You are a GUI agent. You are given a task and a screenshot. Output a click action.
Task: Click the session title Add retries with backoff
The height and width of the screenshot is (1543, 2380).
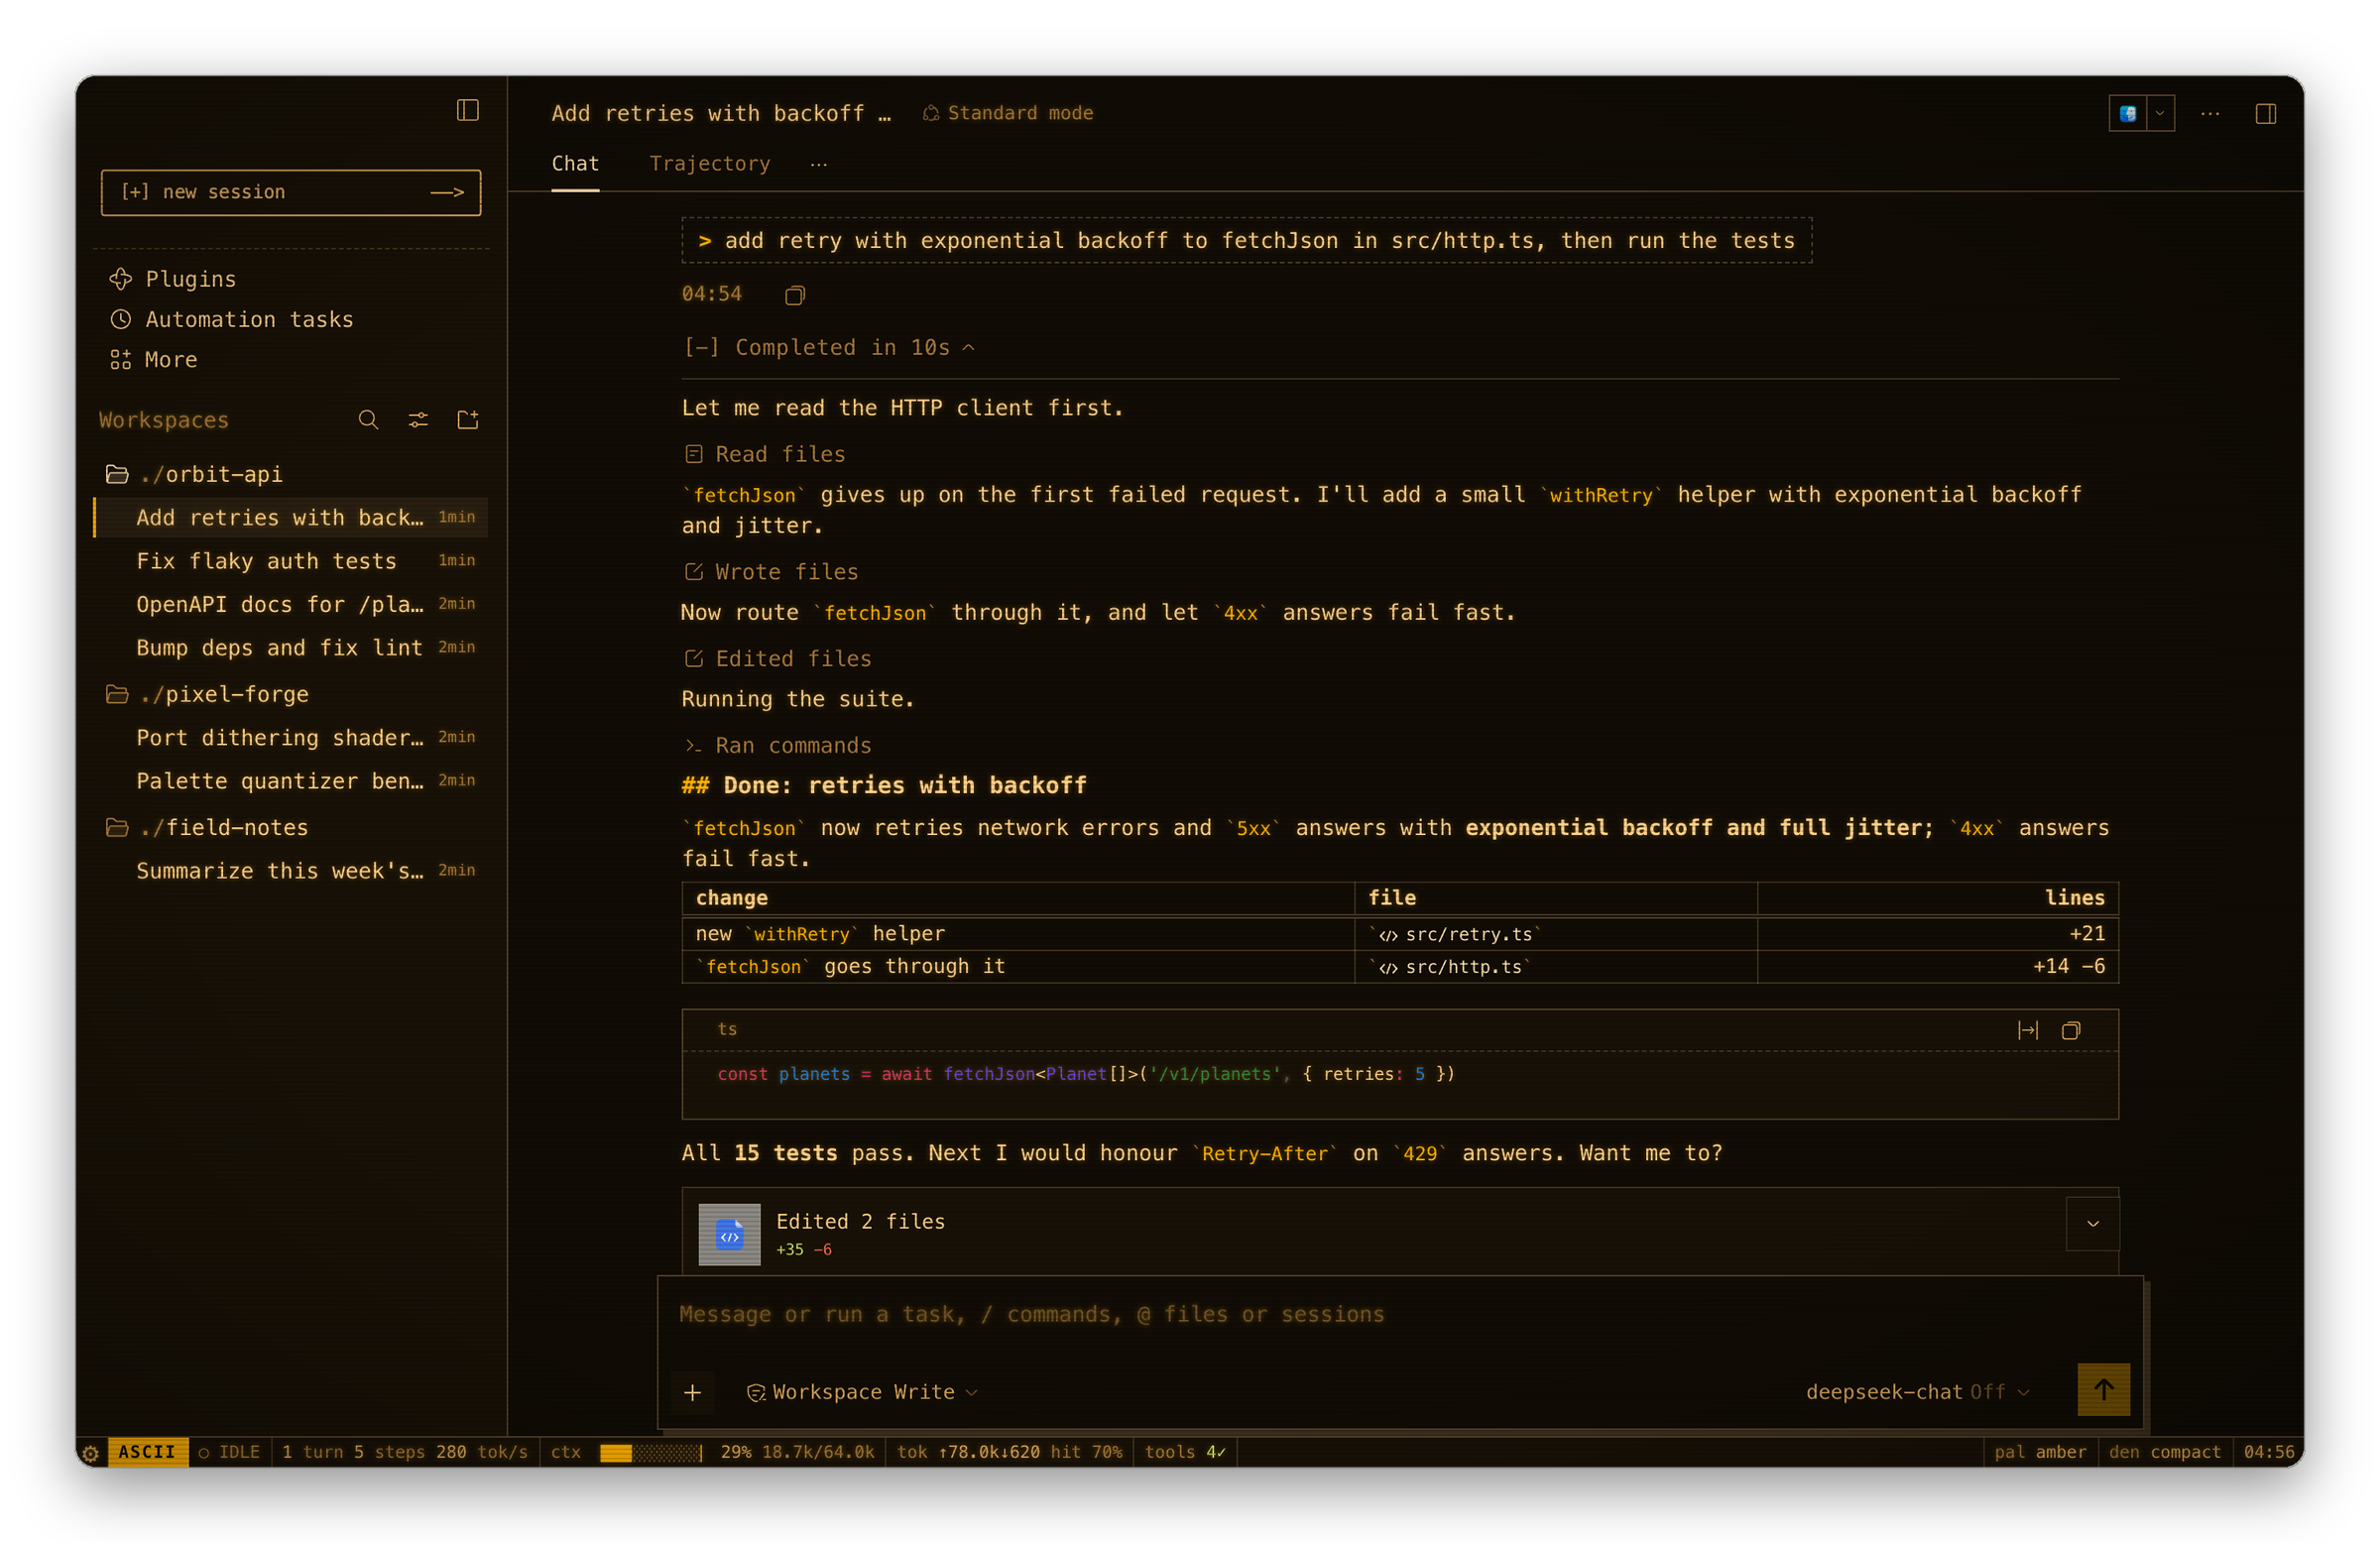[x=721, y=113]
